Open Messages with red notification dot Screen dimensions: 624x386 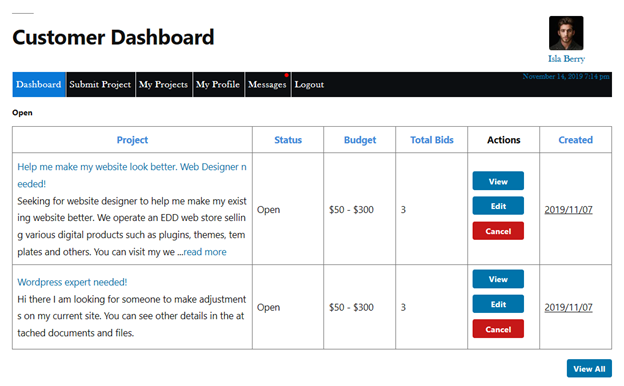[x=267, y=84]
